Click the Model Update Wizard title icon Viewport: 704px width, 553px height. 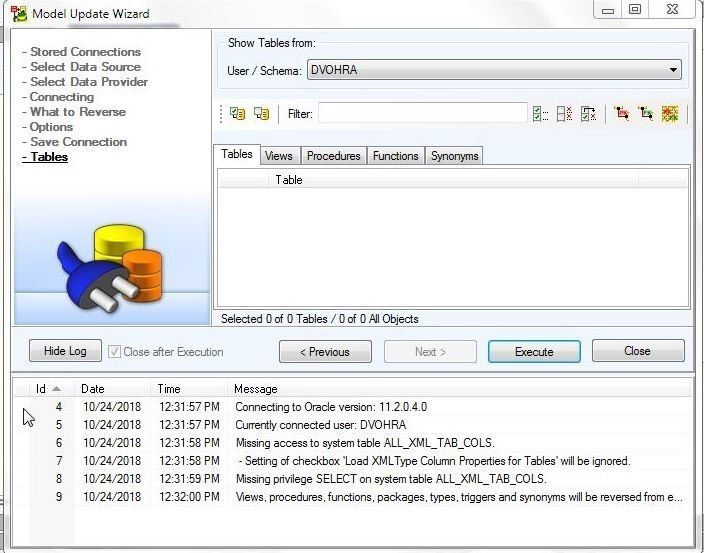[19, 13]
